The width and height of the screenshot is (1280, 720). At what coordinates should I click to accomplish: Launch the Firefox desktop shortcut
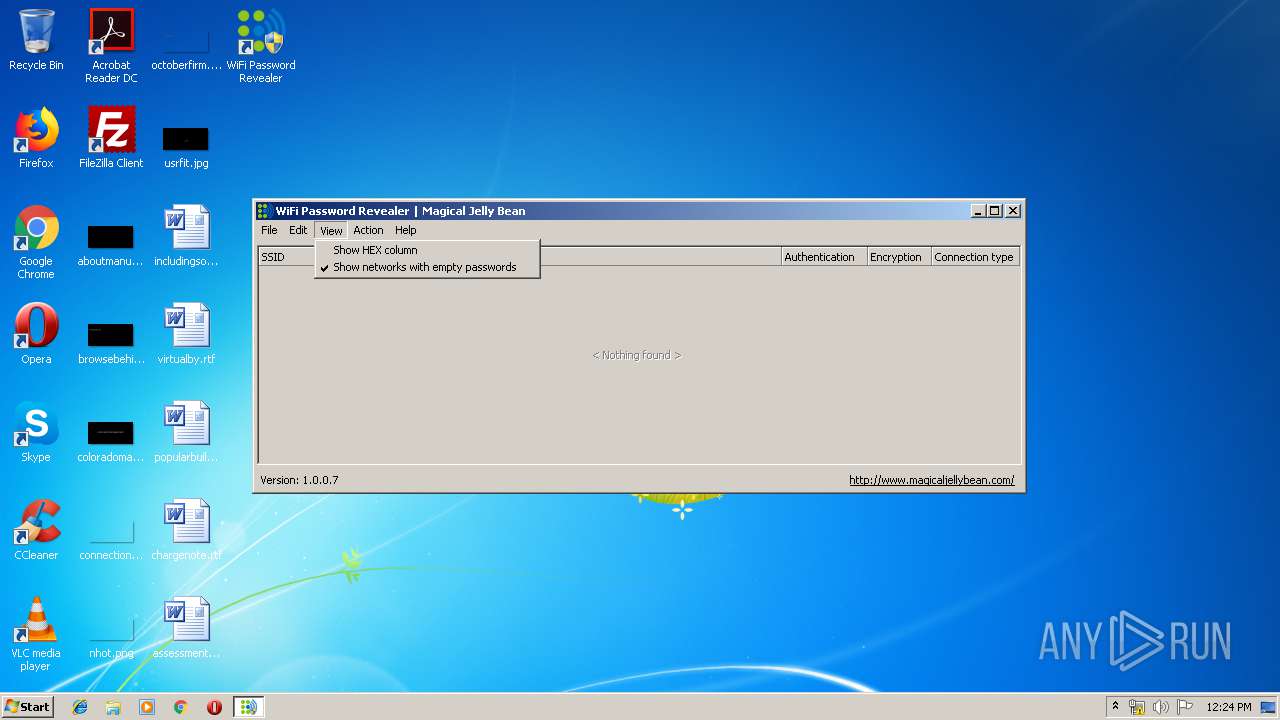(x=36, y=139)
